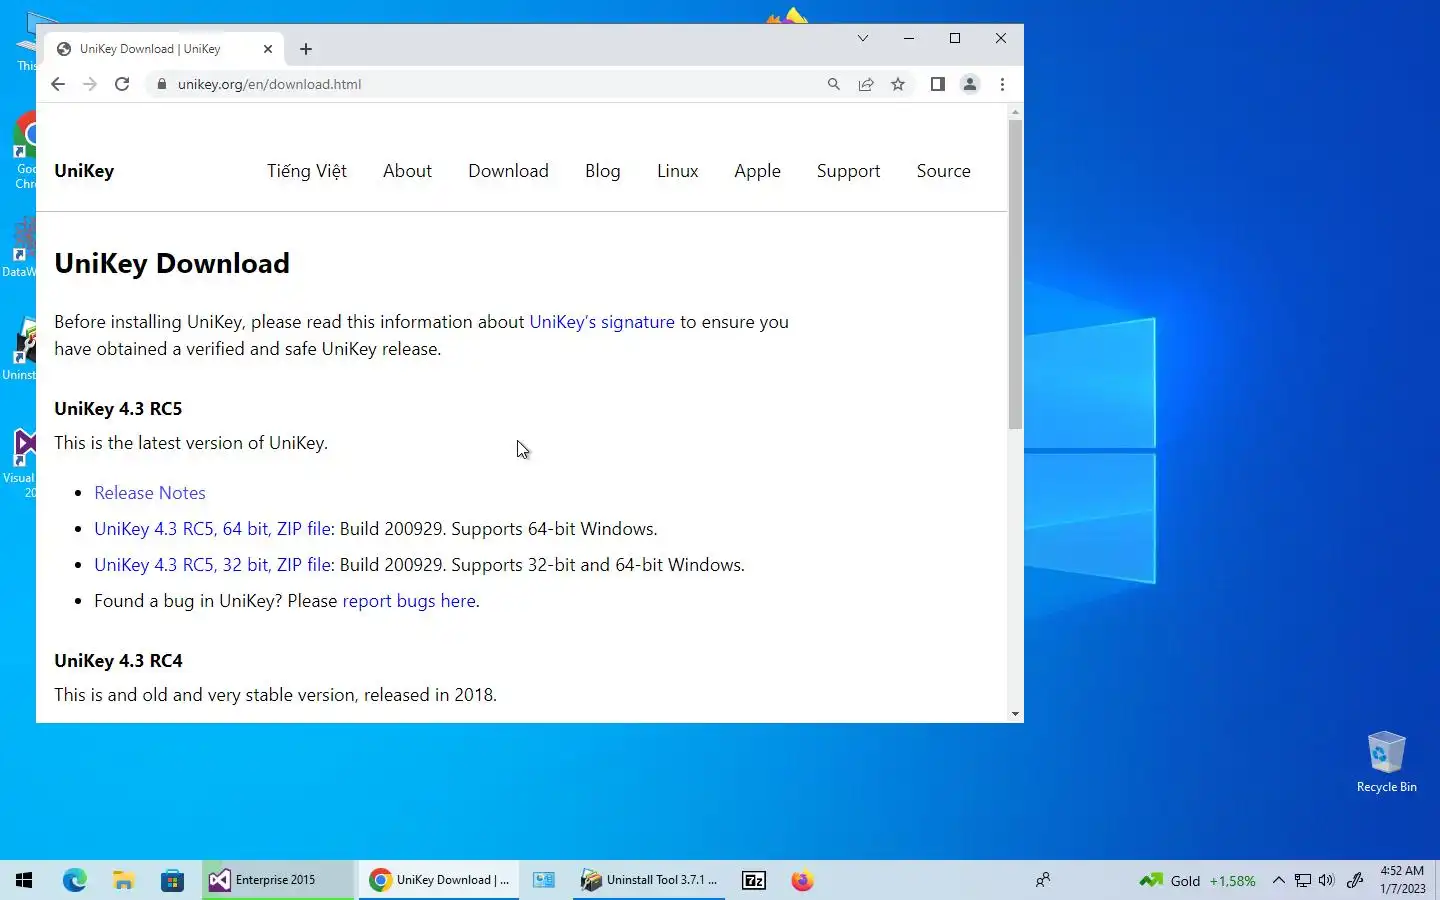Download UniKey 4.3 RC5 32 bit ZIP

pos(213,565)
